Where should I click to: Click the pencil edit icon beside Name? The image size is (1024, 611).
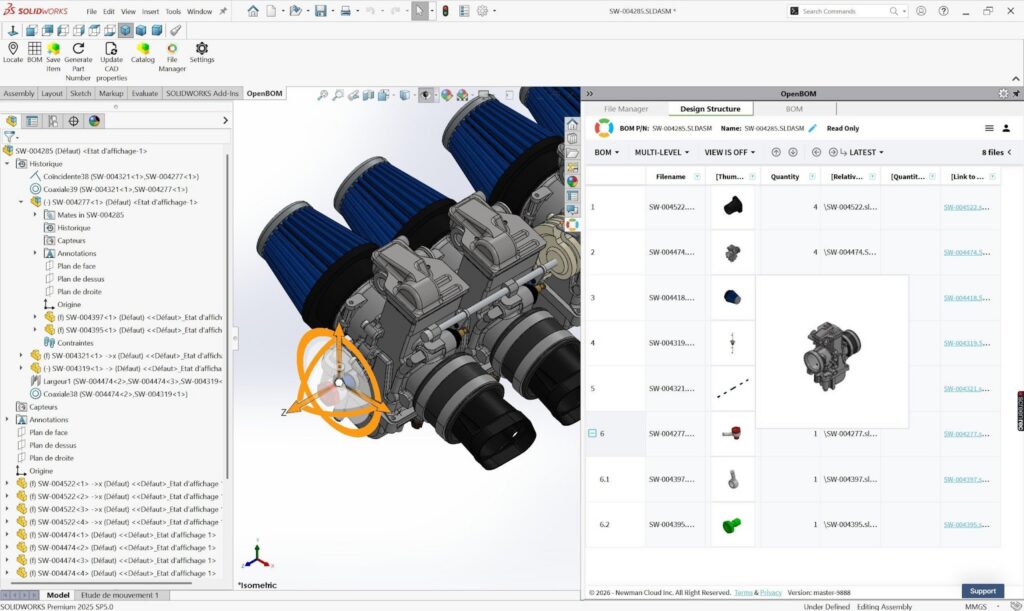[812, 129]
